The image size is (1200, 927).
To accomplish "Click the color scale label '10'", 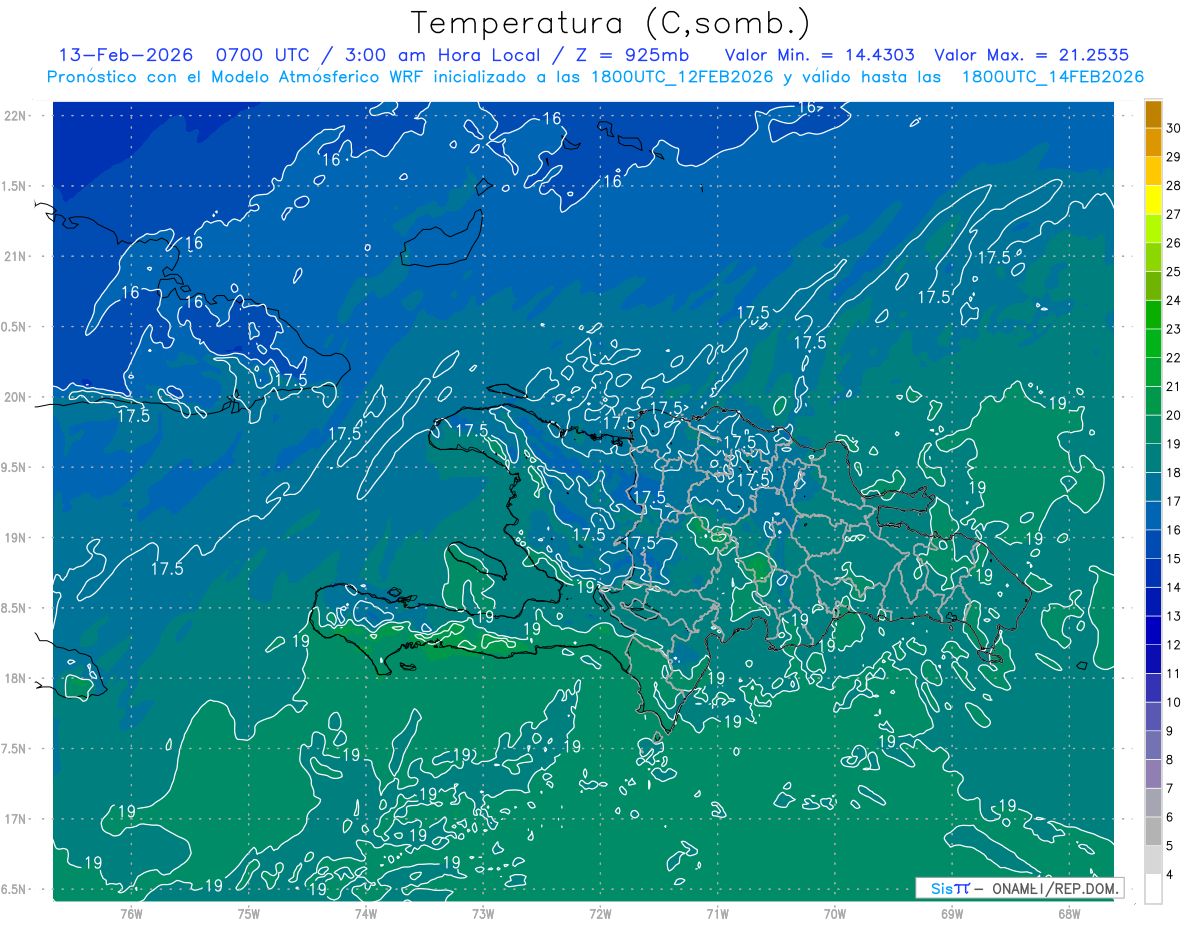I will click(x=1174, y=702).
